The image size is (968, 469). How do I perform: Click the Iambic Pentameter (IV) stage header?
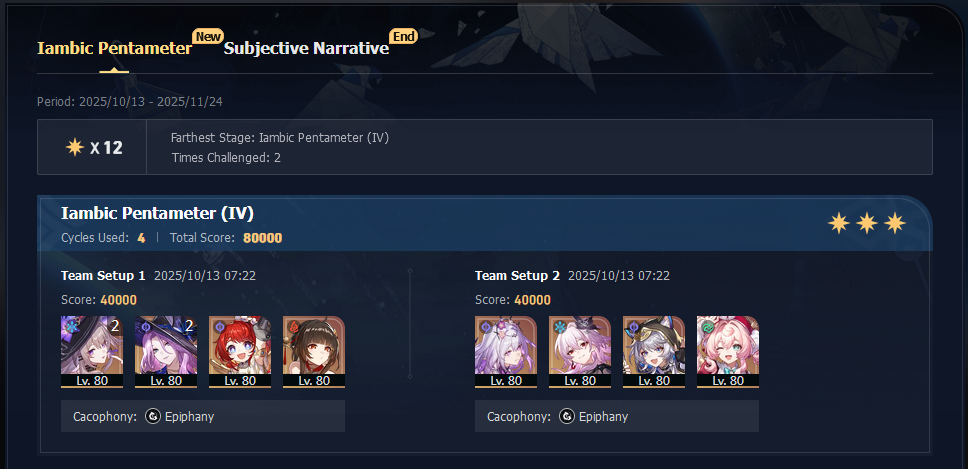[157, 214]
